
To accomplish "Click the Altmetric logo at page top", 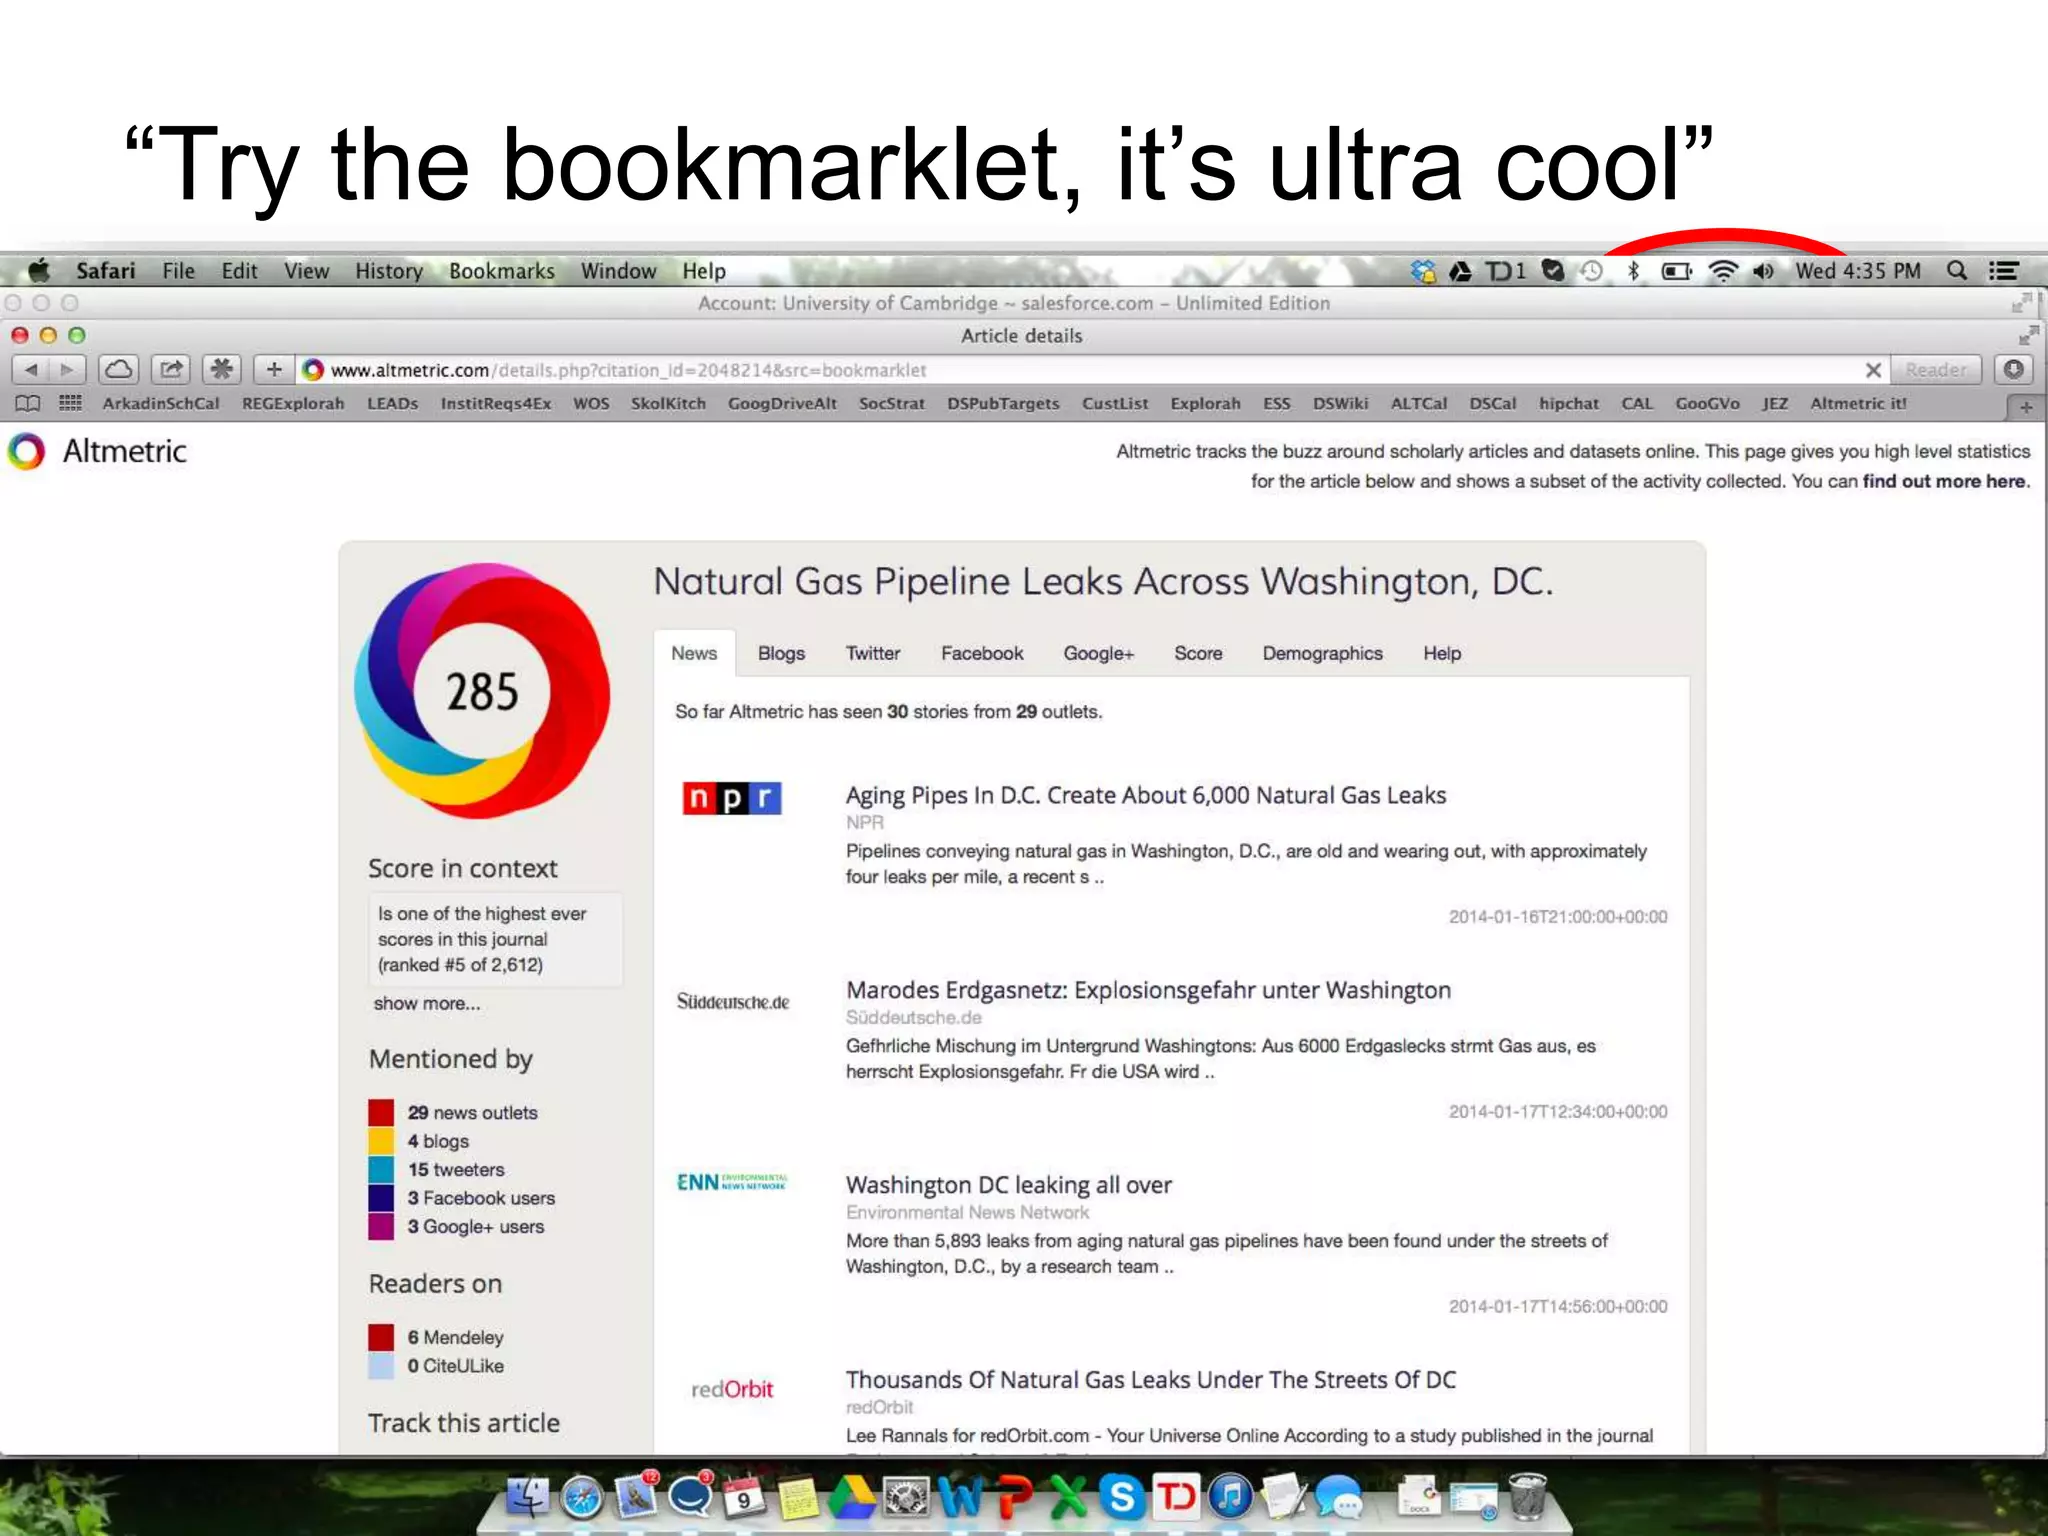I will point(98,451).
